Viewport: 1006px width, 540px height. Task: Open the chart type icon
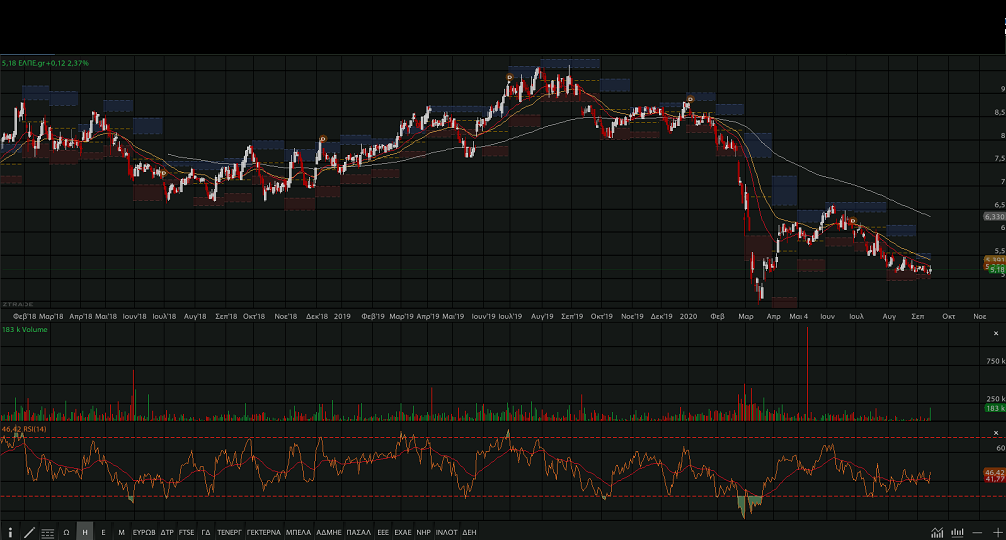click(x=937, y=532)
